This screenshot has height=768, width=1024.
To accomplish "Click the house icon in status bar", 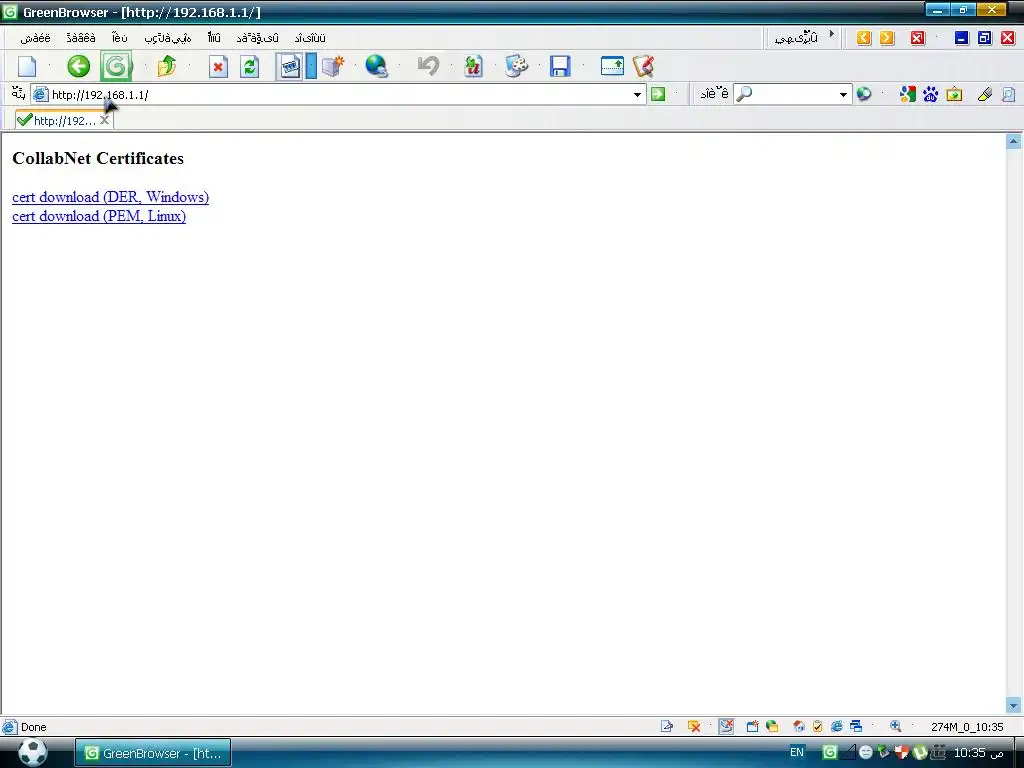I will pyautogui.click(x=799, y=726).
